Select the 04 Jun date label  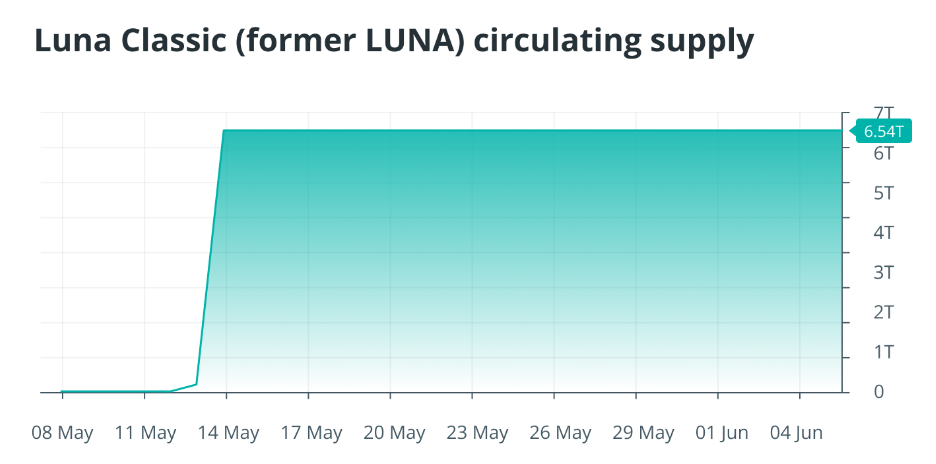(x=797, y=433)
